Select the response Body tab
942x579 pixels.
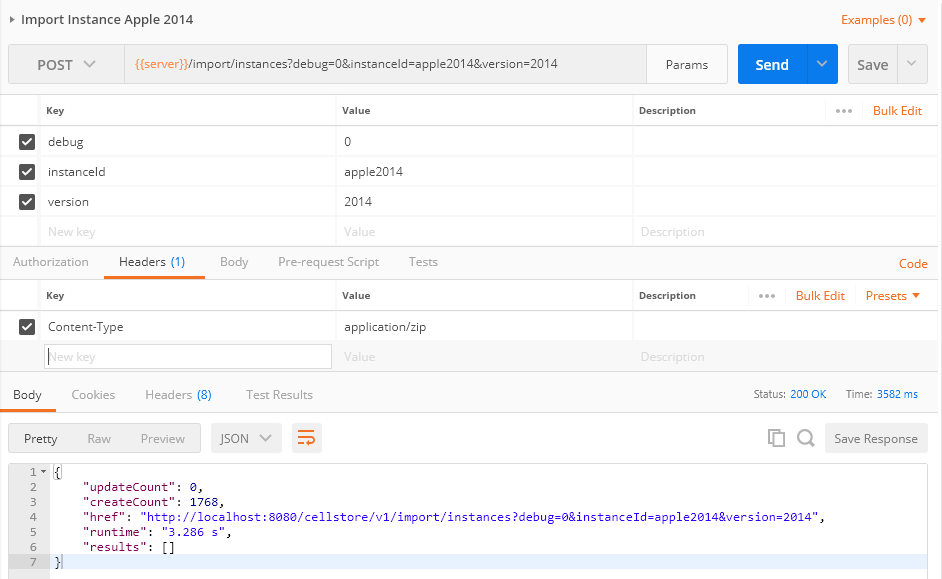[27, 395]
